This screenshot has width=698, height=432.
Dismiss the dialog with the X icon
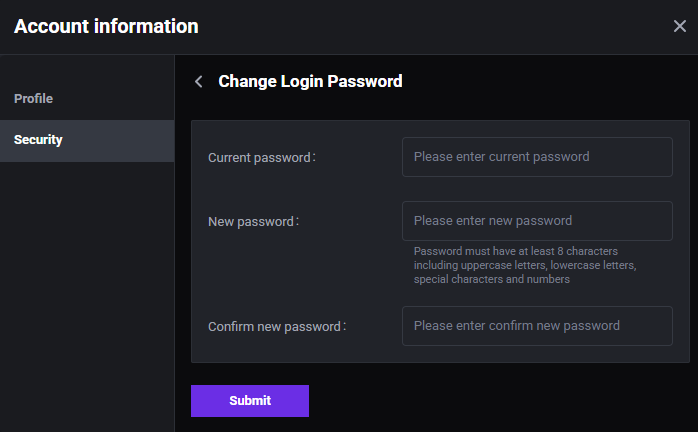tap(680, 26)
